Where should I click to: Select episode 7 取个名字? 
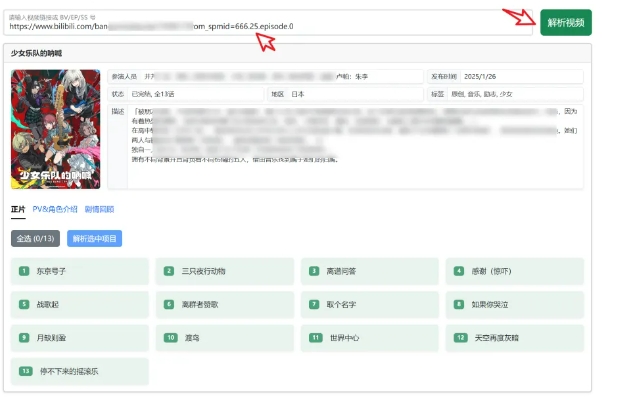pyautogui.click(x=370, y=305)
